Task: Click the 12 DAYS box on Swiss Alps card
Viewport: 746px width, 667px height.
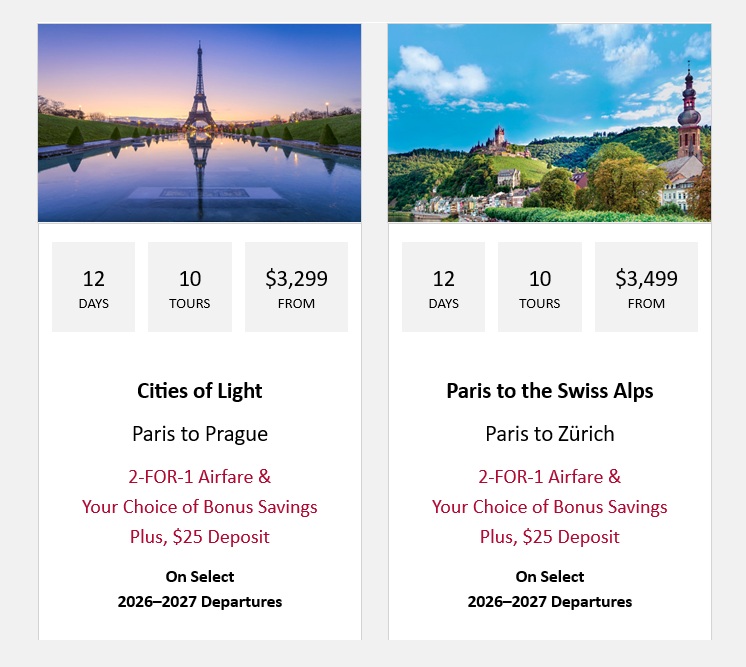Action: 443,287
